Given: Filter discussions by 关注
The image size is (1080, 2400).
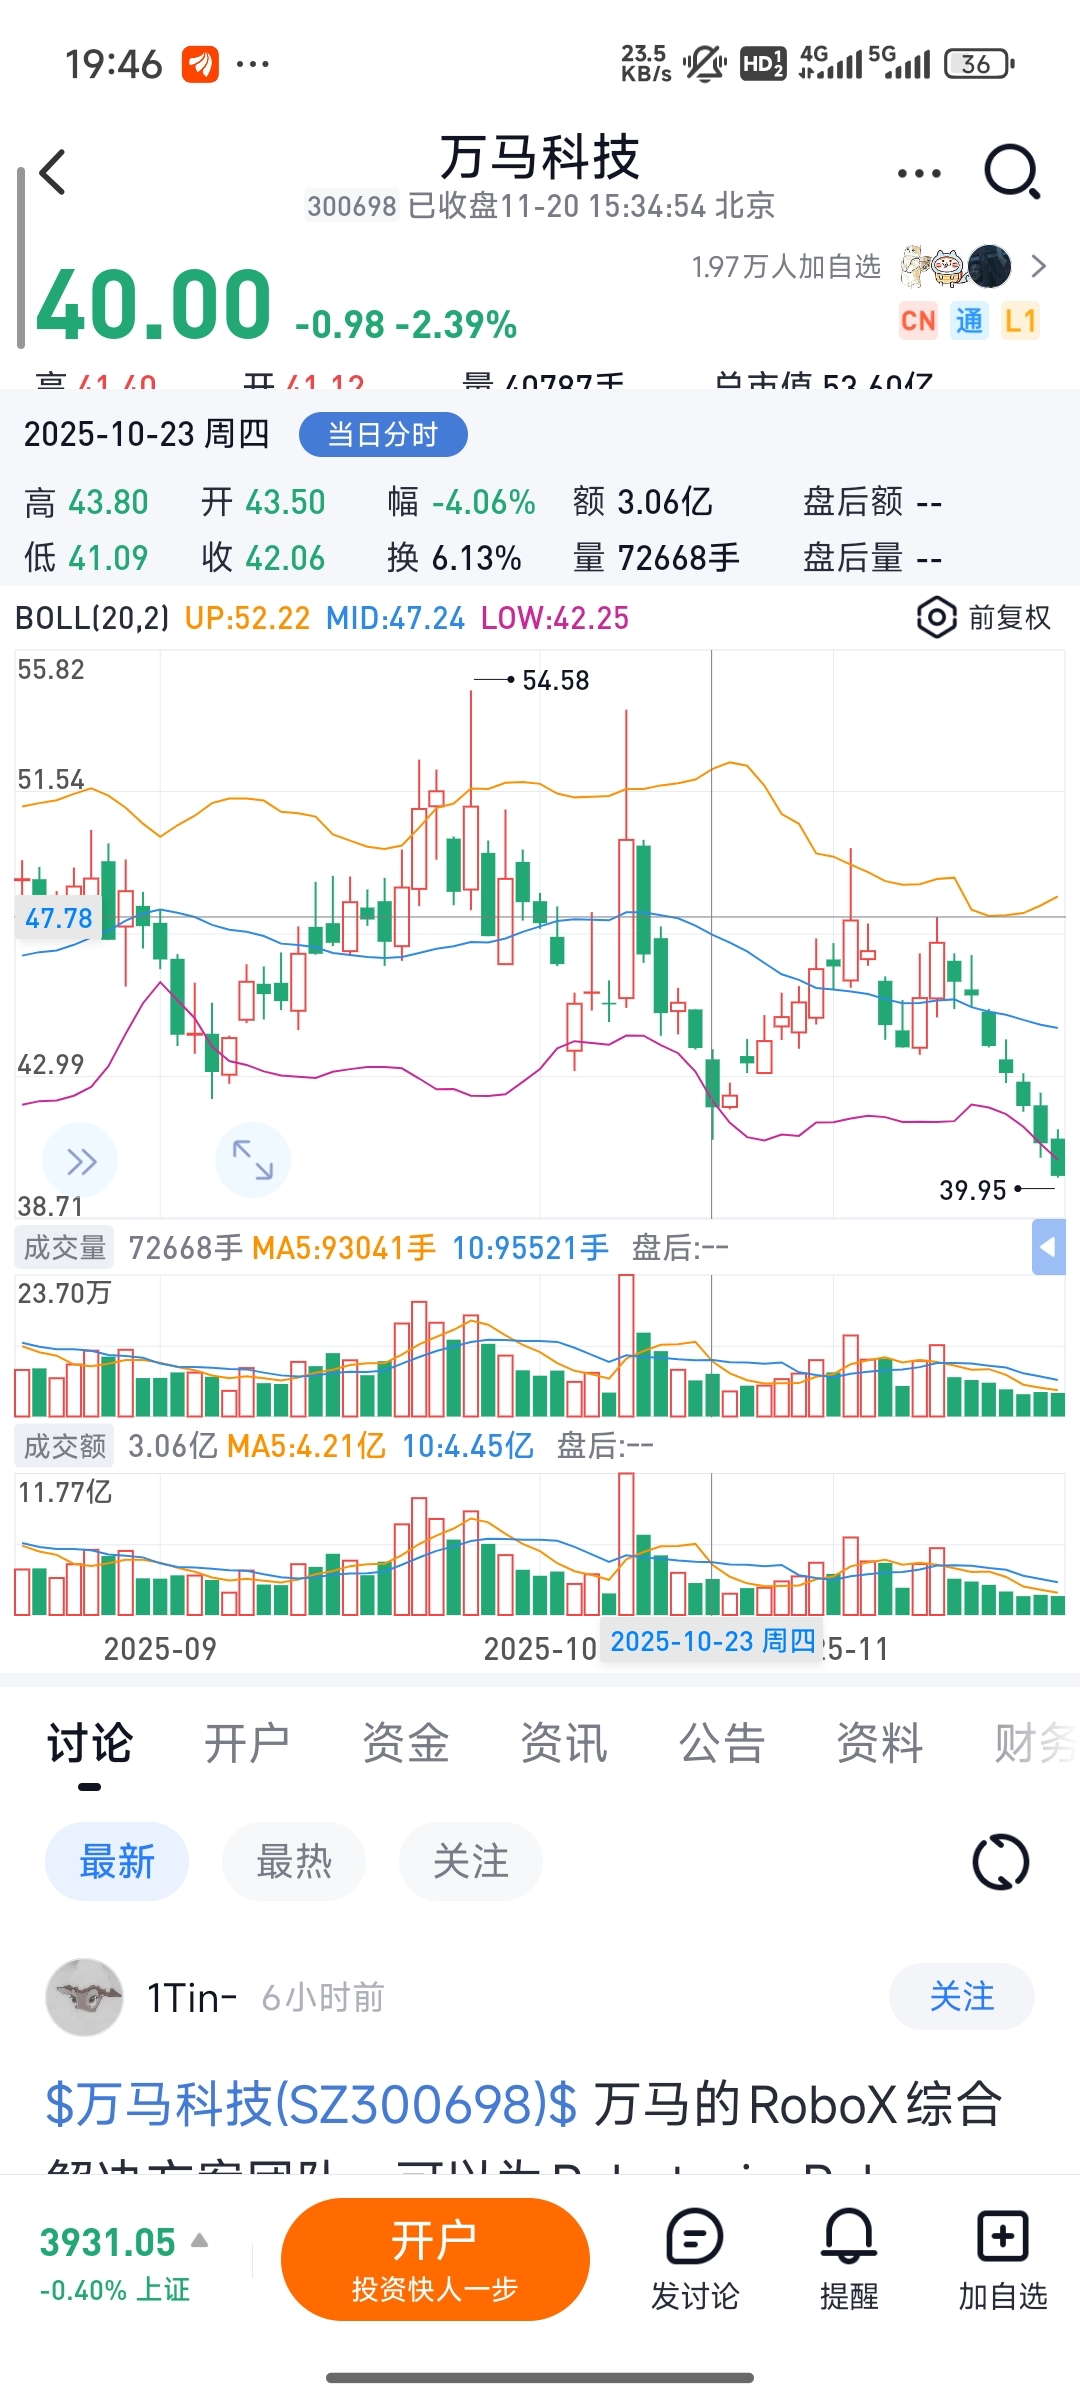Looking at the screenshot, I should click(471, 1862).
